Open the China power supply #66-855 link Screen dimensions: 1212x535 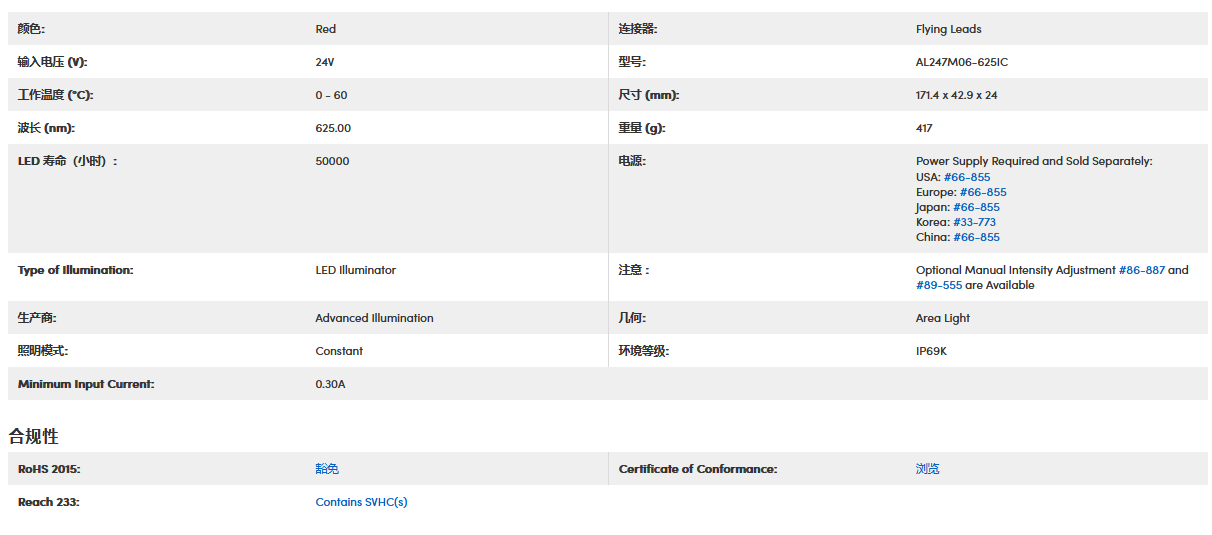point(976,237)
